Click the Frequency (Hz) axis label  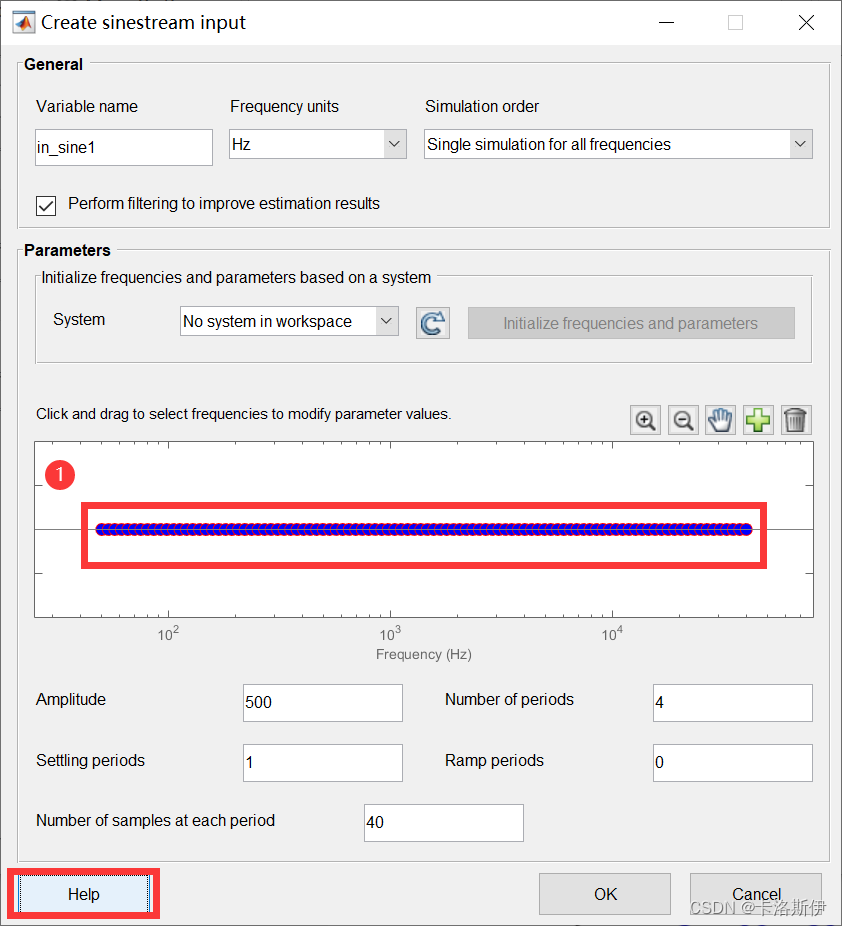click(424, 654)
